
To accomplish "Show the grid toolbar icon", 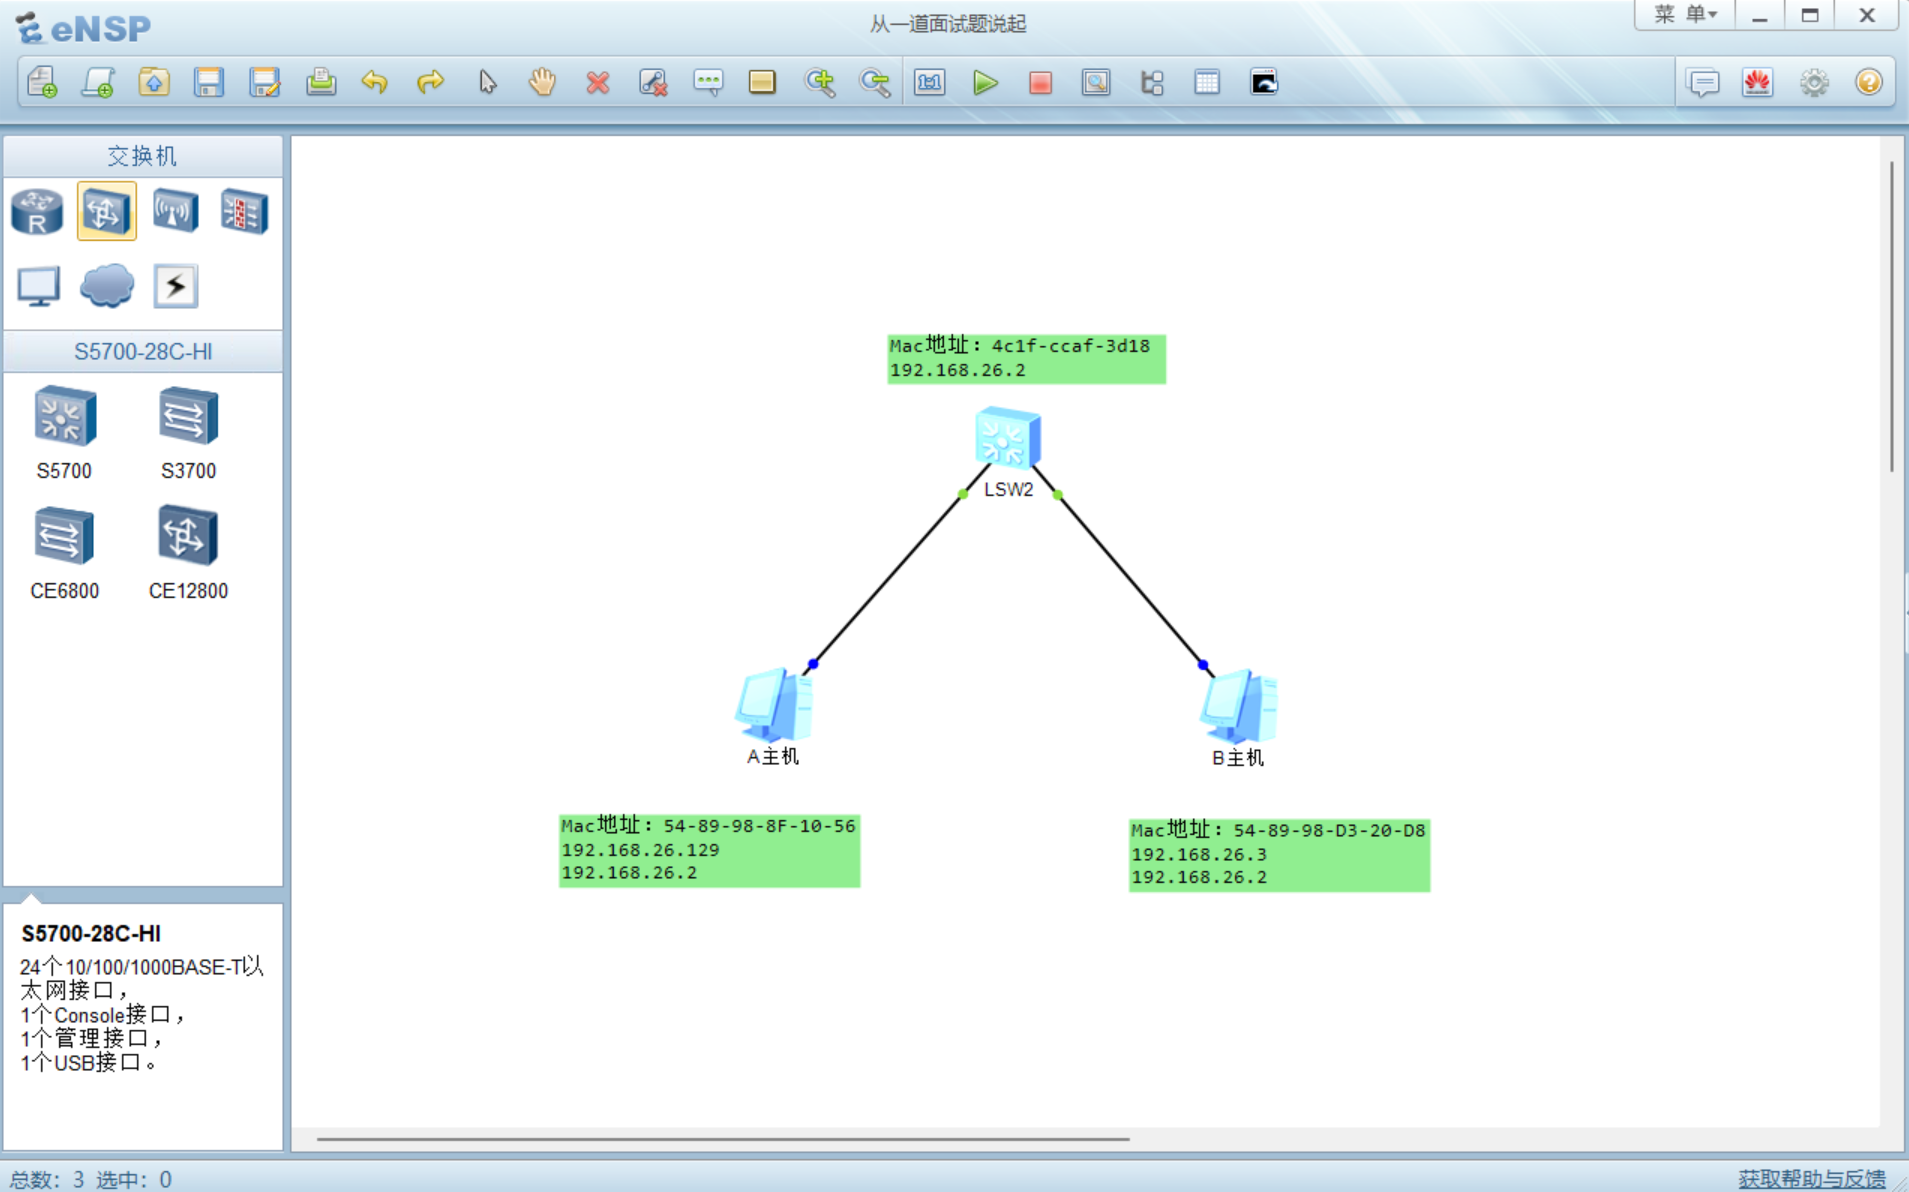I will coord(1207,82).
